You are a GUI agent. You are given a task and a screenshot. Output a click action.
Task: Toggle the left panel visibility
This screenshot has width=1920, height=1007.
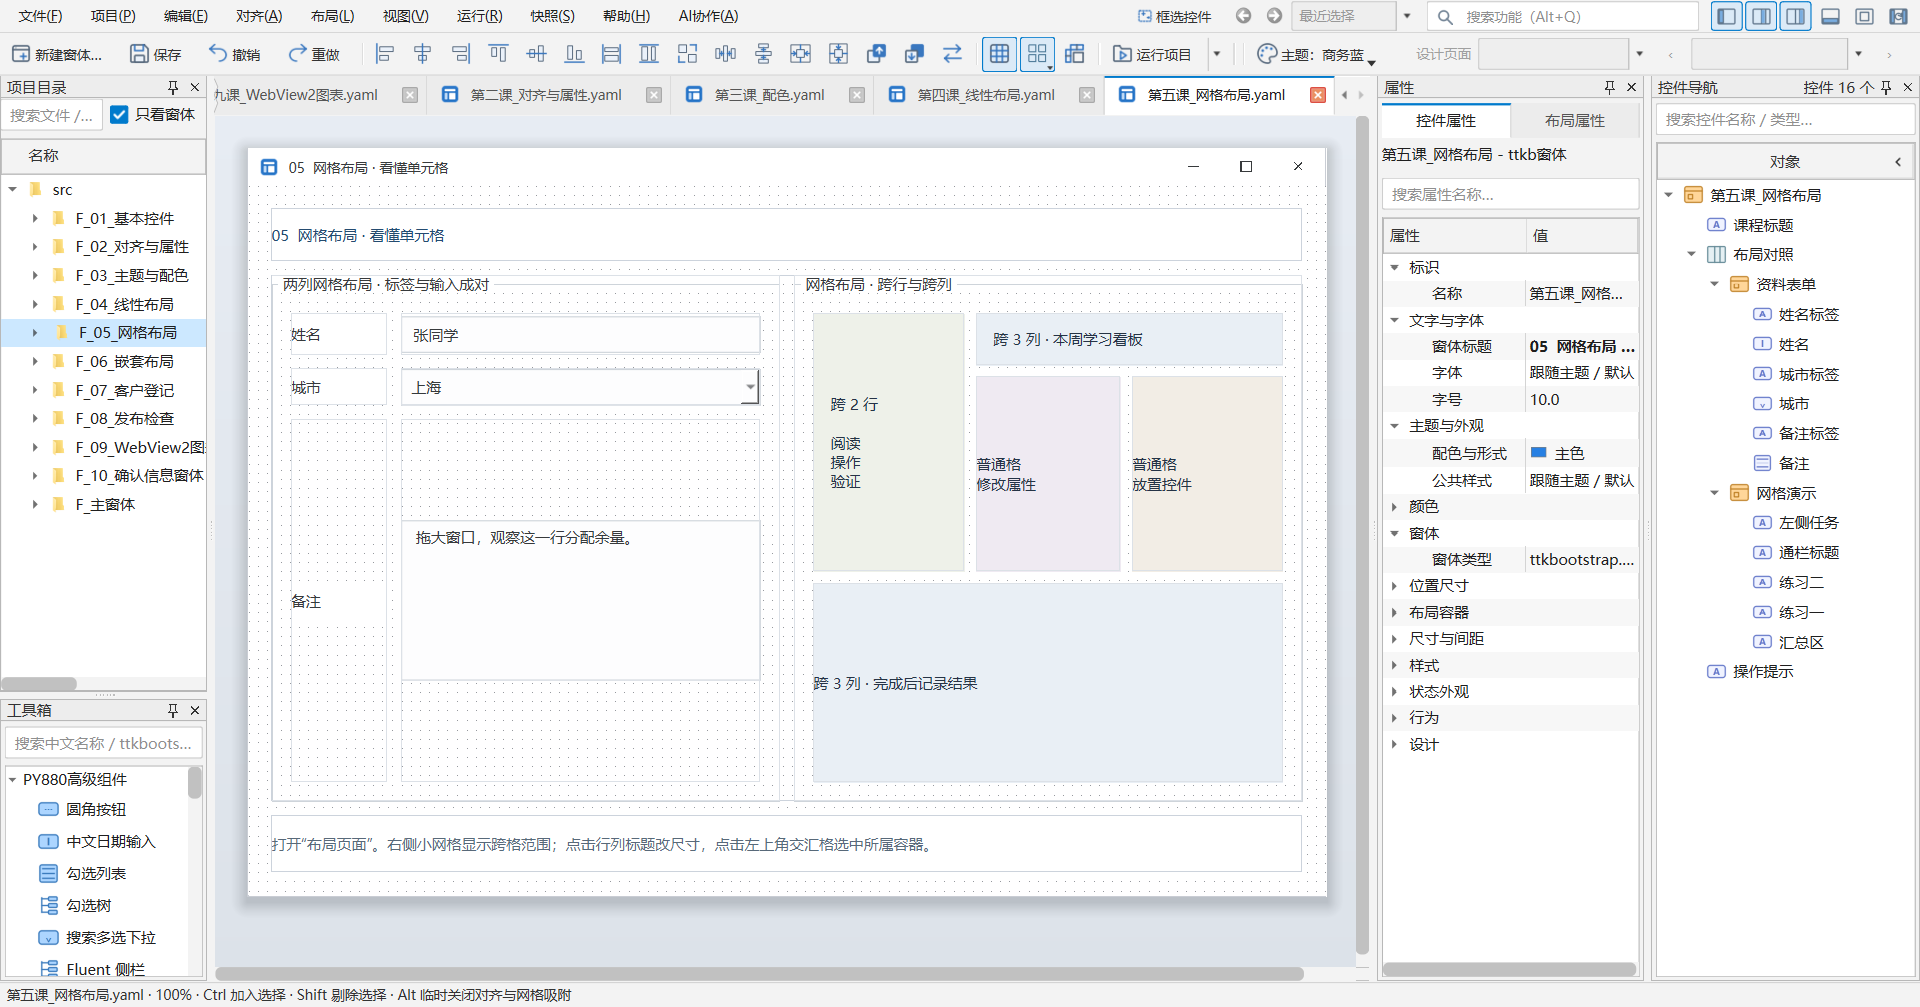pos(1726,16)
